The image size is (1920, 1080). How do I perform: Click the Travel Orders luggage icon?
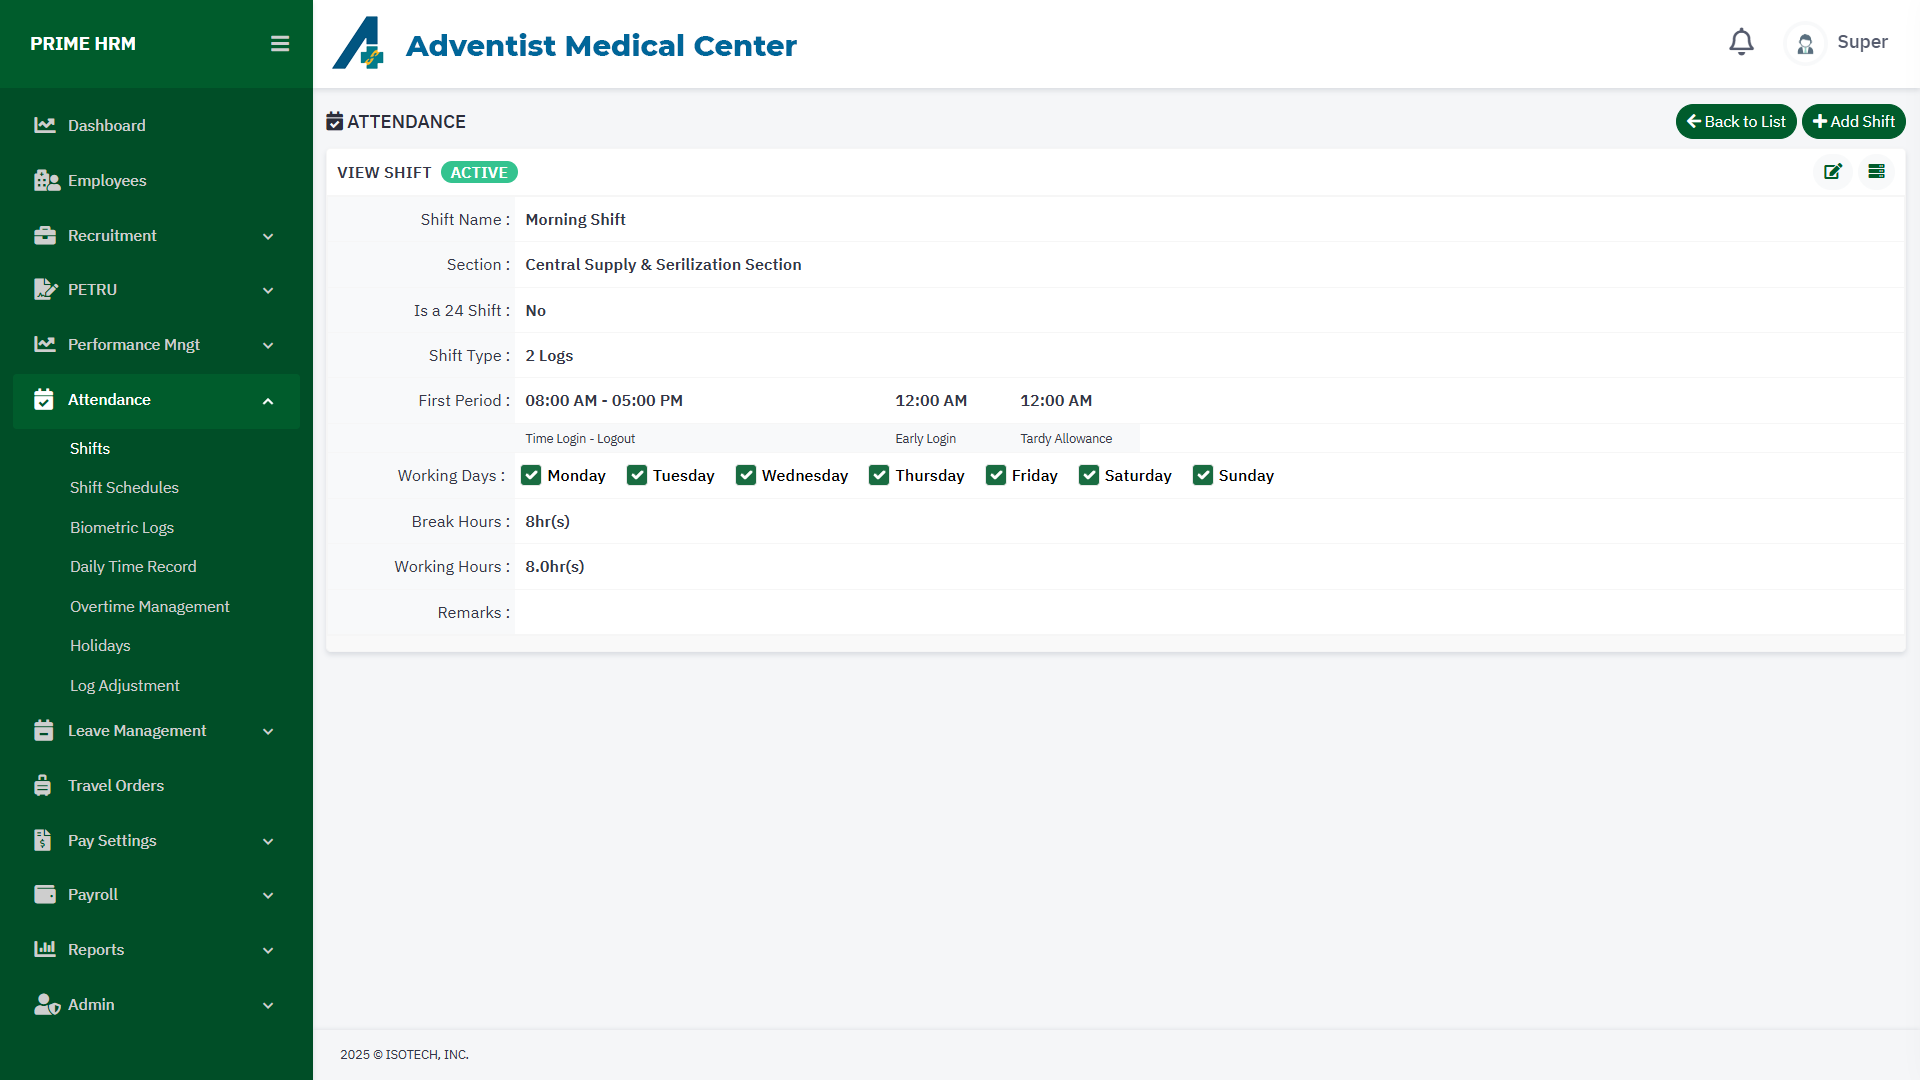[43, 786]
